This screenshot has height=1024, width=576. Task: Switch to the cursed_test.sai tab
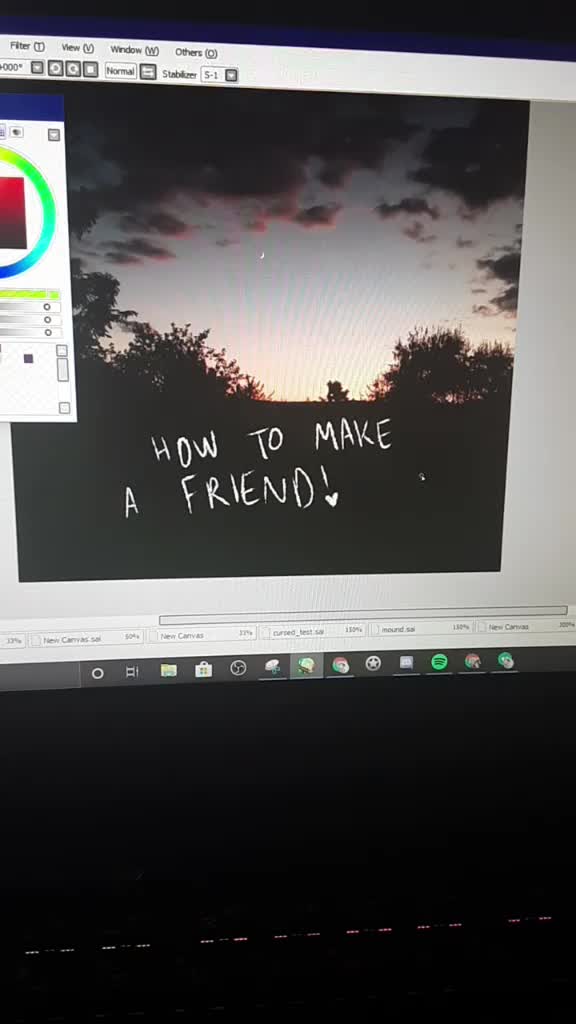pos(312,632)
